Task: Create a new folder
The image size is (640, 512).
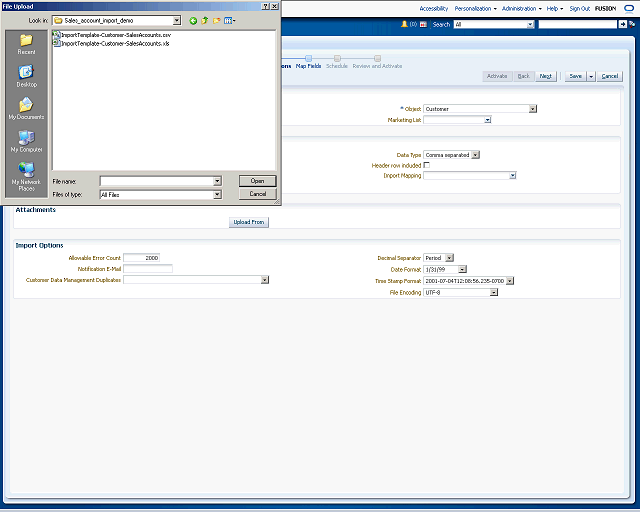Action: (216, 20)
